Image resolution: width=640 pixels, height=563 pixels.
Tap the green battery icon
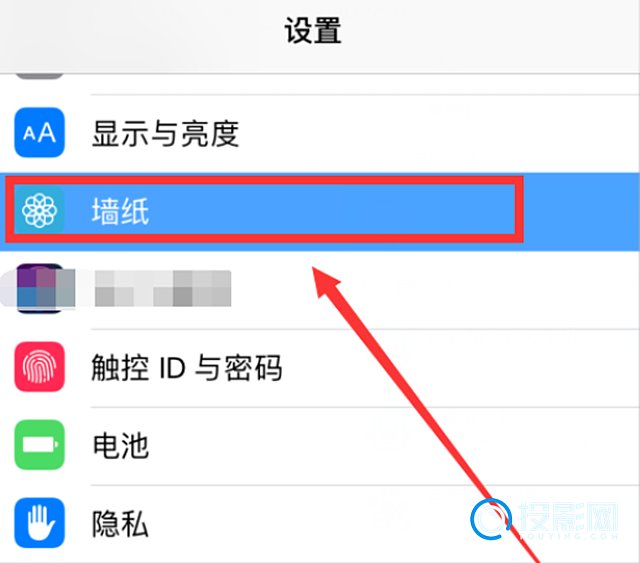tap(40, 445)
